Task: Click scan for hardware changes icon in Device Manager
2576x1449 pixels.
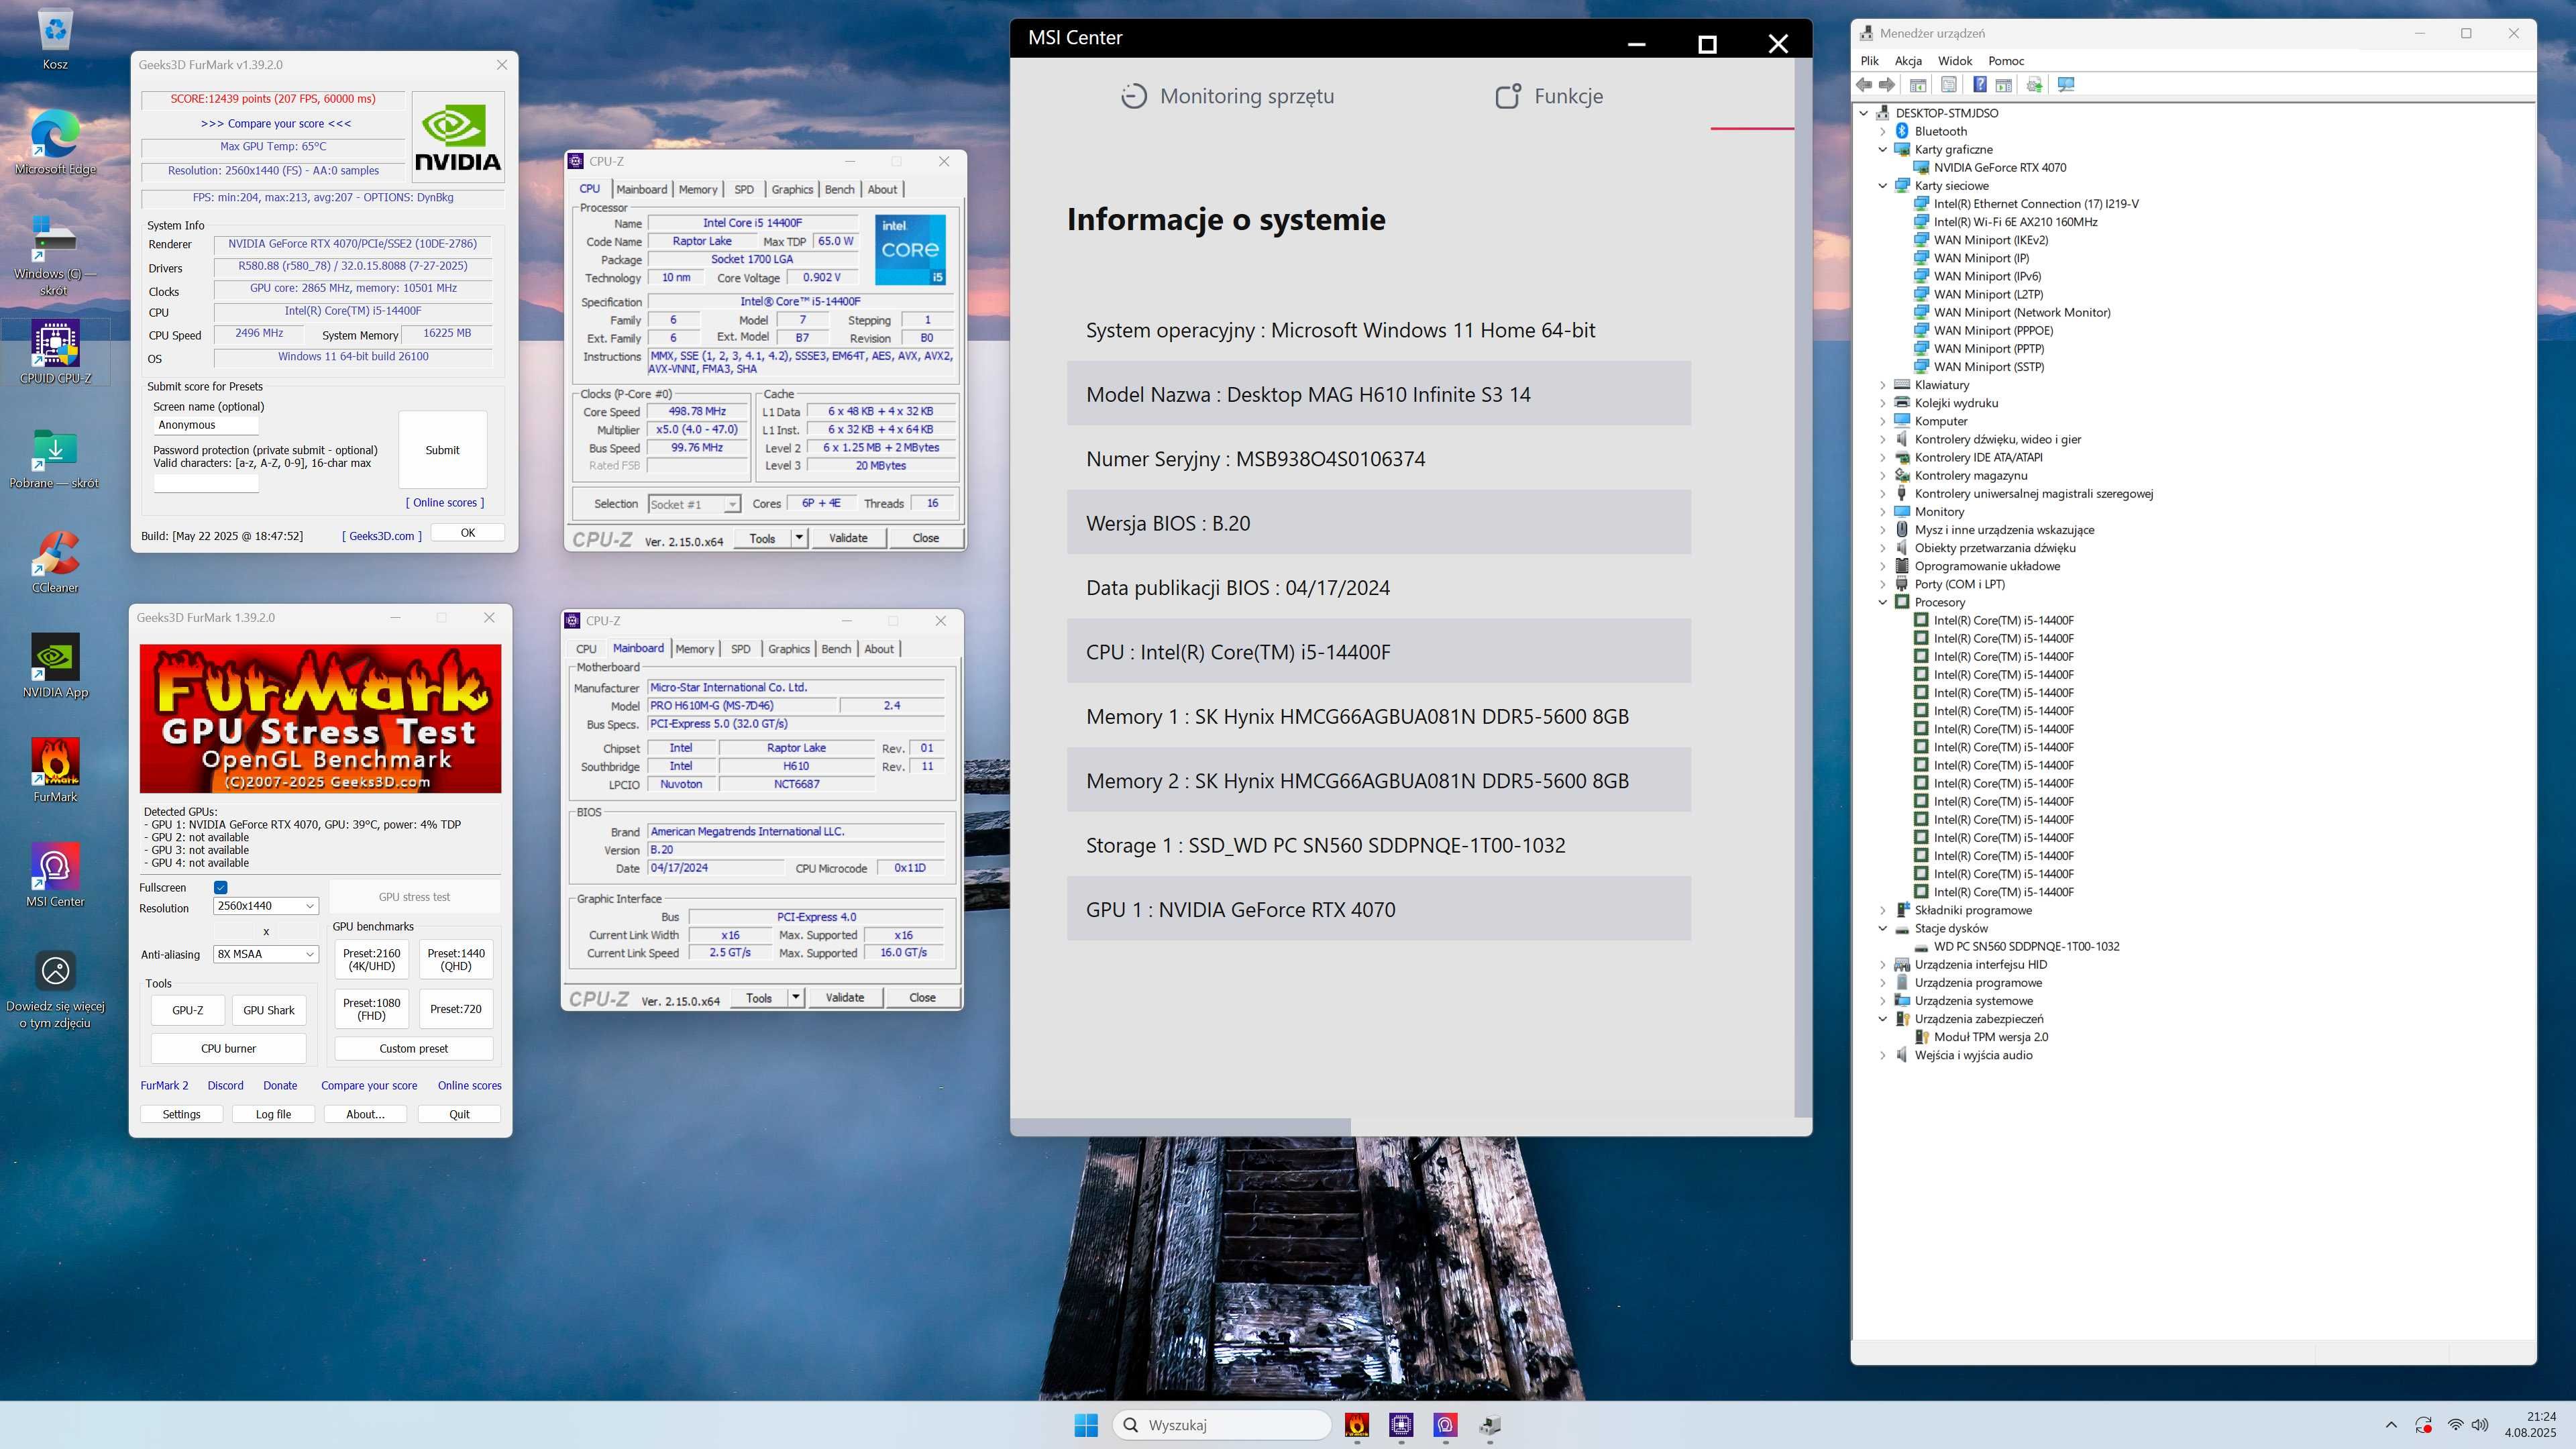Action: 2066,85
